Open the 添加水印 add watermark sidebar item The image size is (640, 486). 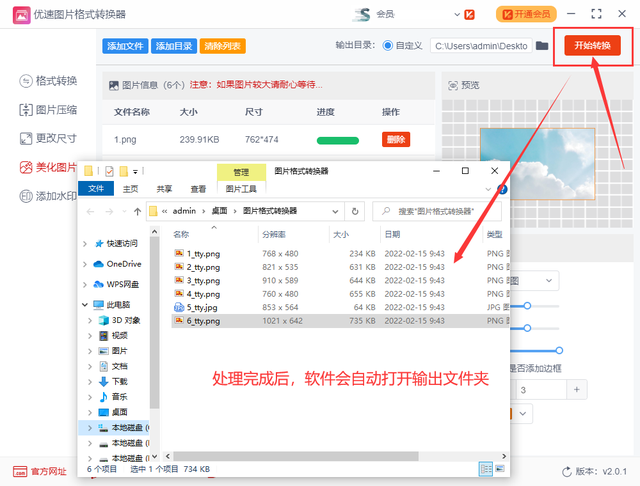point(48,196)
